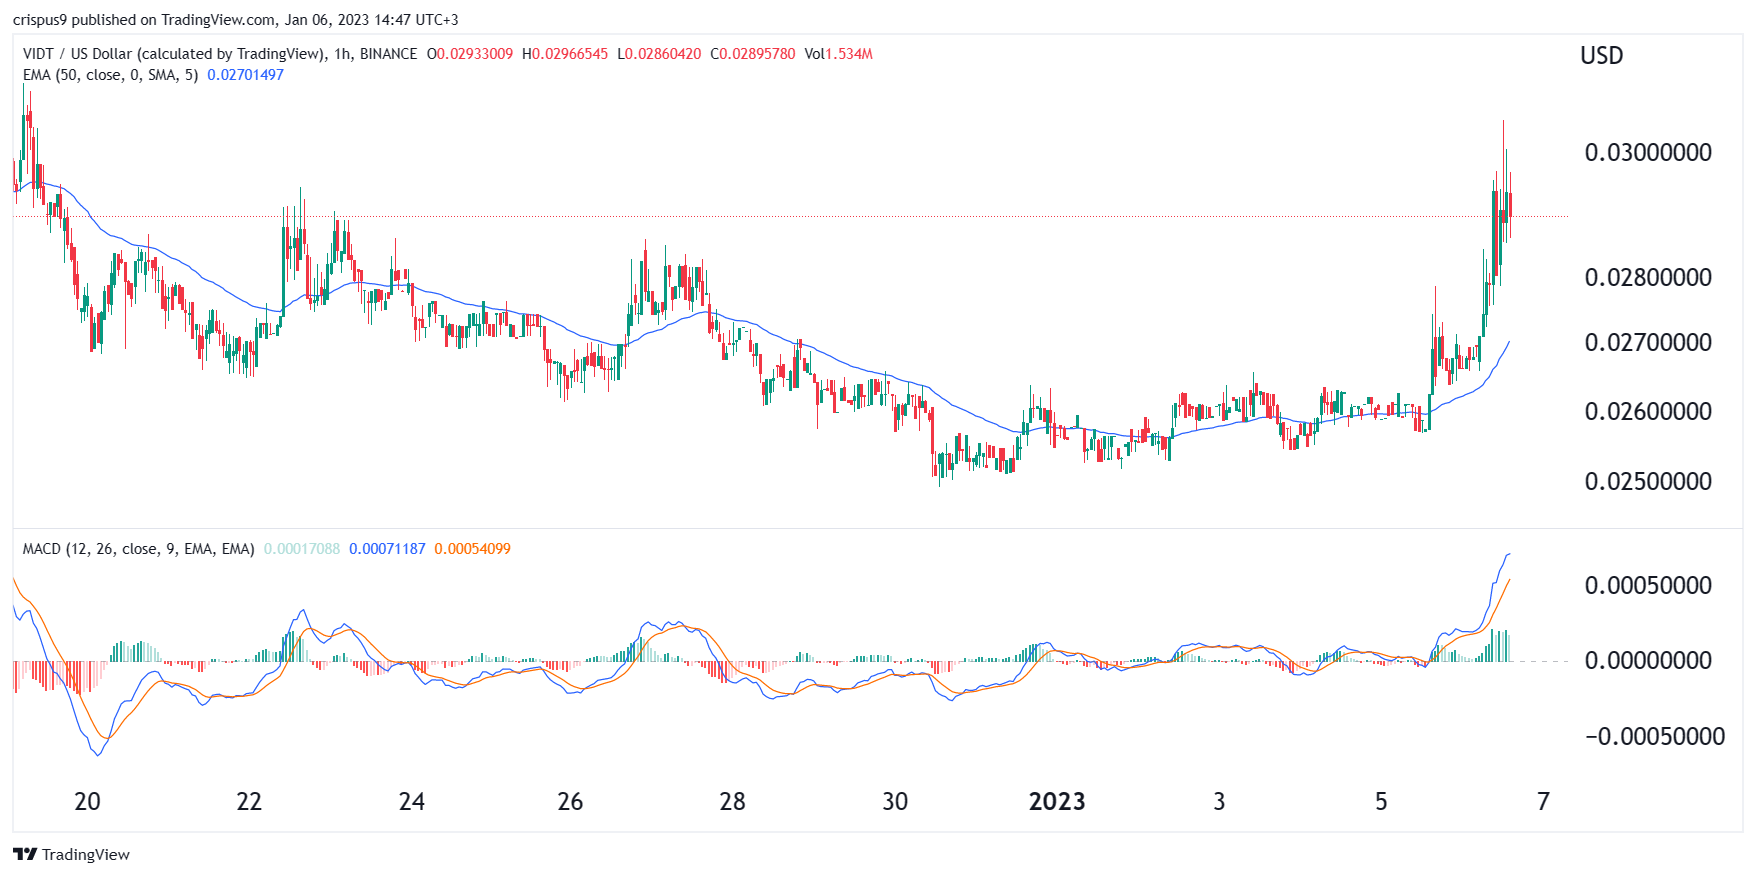Click the USD currency label
The image size is (1756, 876).
coord(1601,56)
